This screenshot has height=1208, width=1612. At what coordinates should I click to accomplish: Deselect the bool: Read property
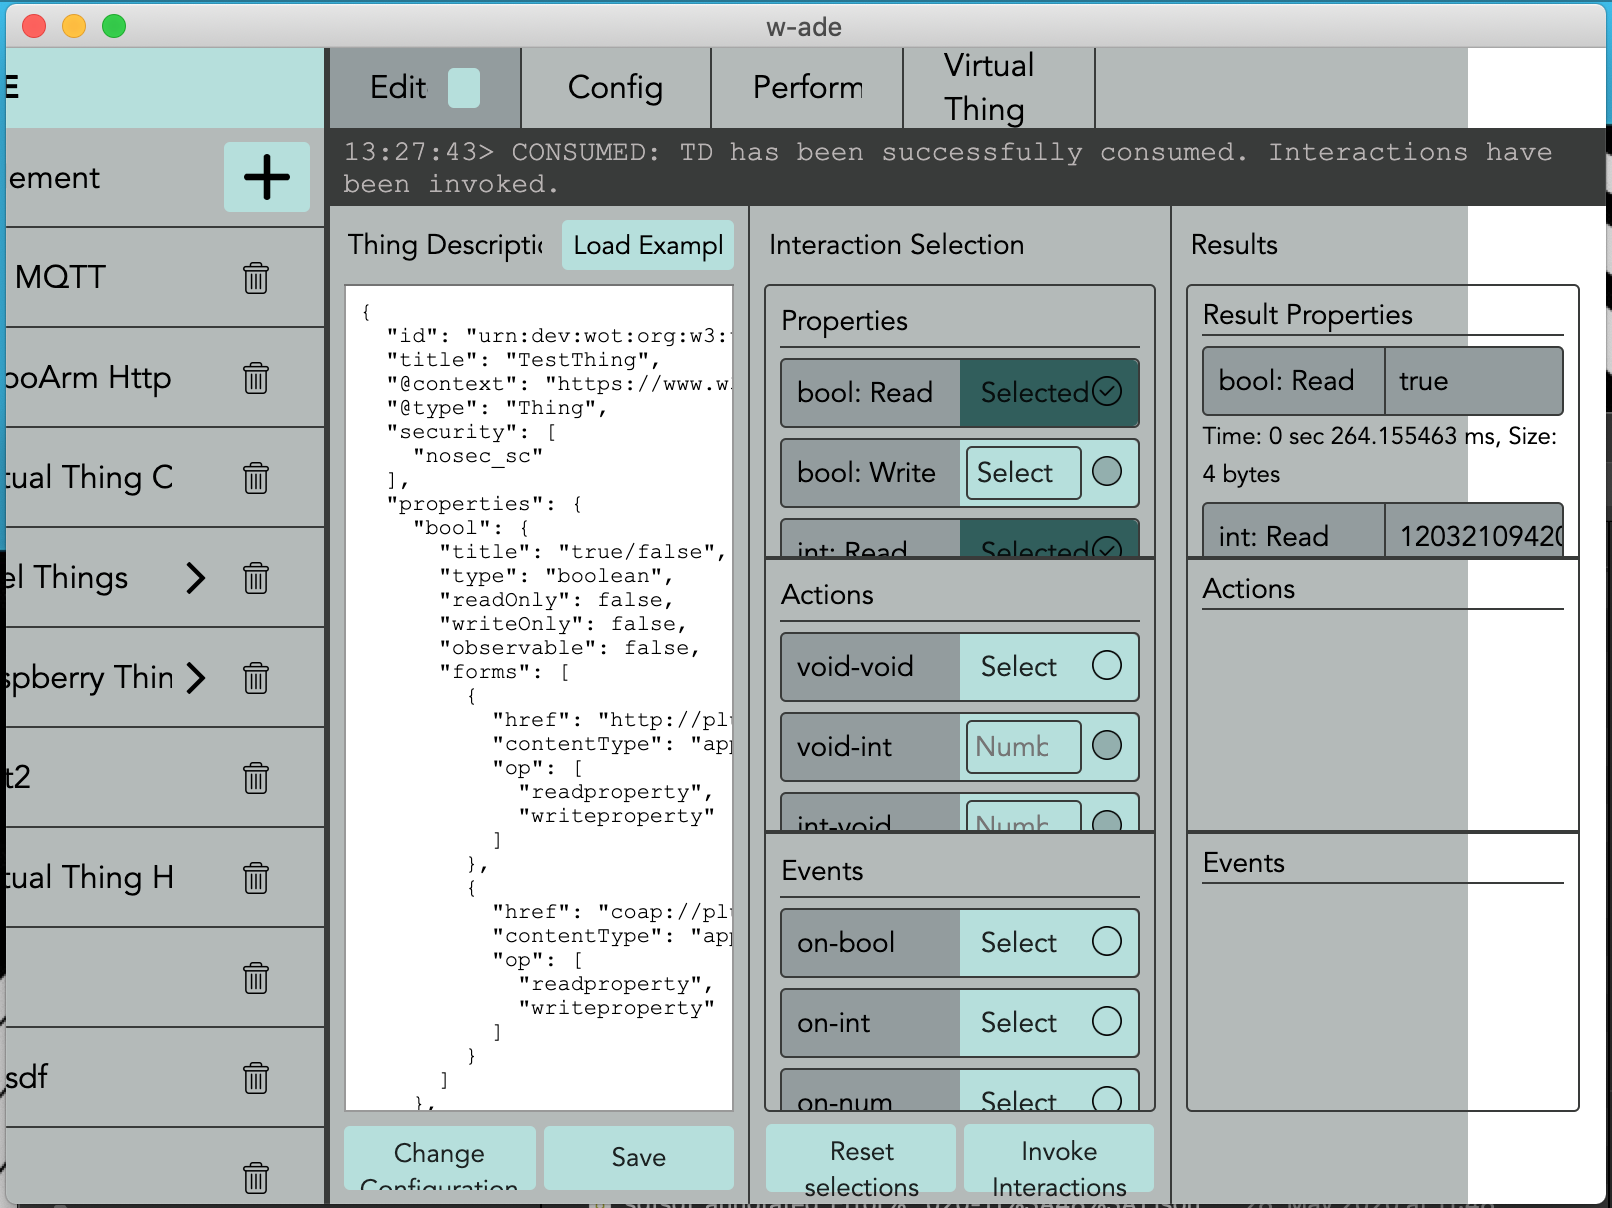[1049, 392]
